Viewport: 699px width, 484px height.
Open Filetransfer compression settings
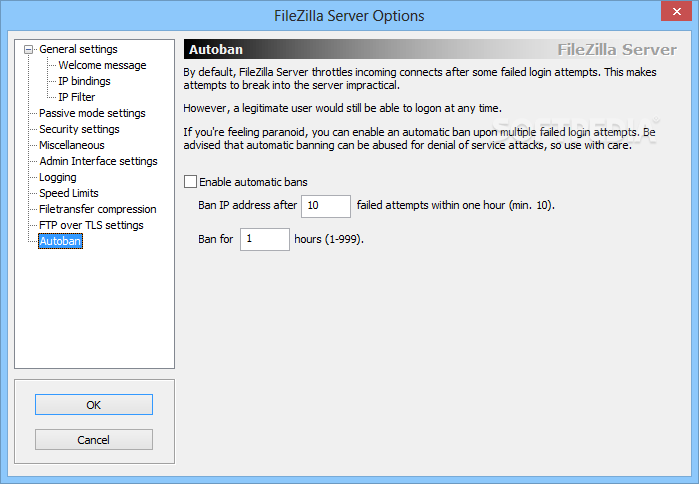(x=98, y=209)
